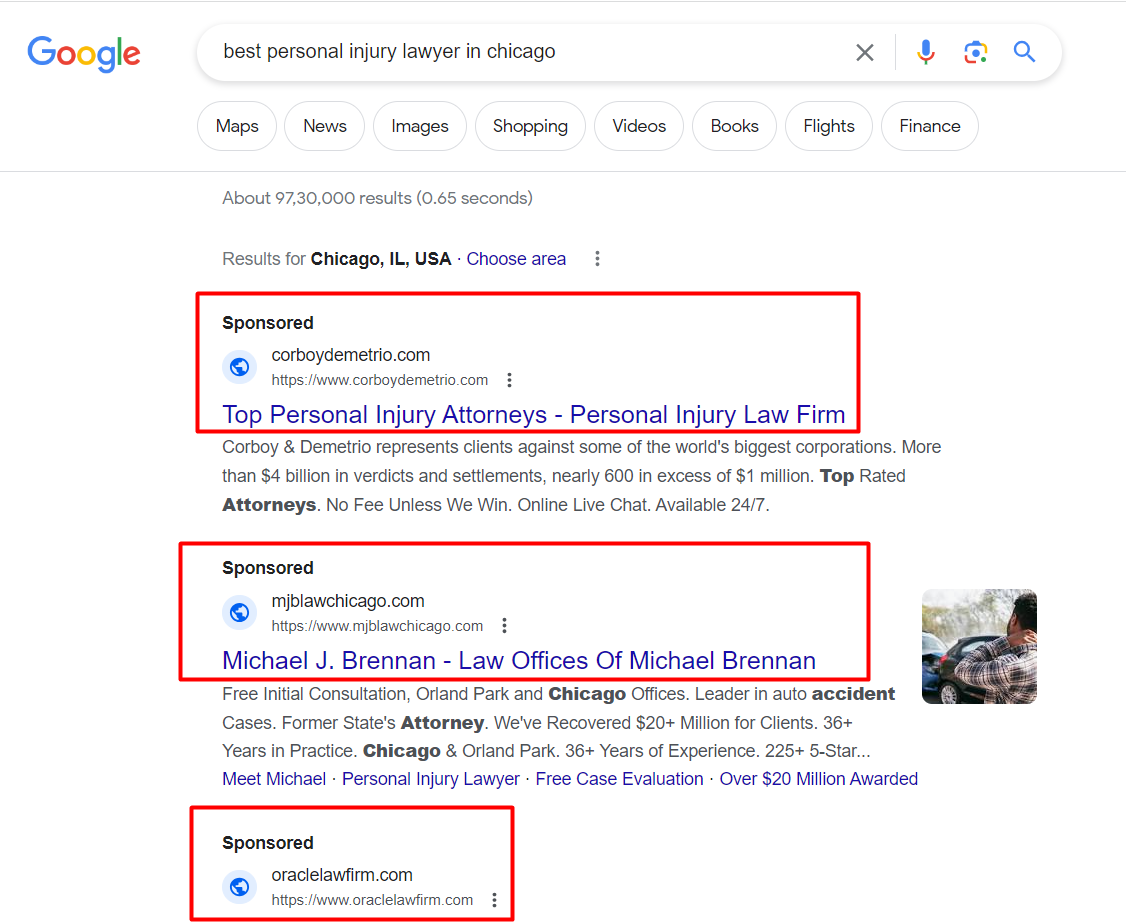
Task: Open three-dot menu beside oraclelawfirm.com URL
Action: click(494, 900)
